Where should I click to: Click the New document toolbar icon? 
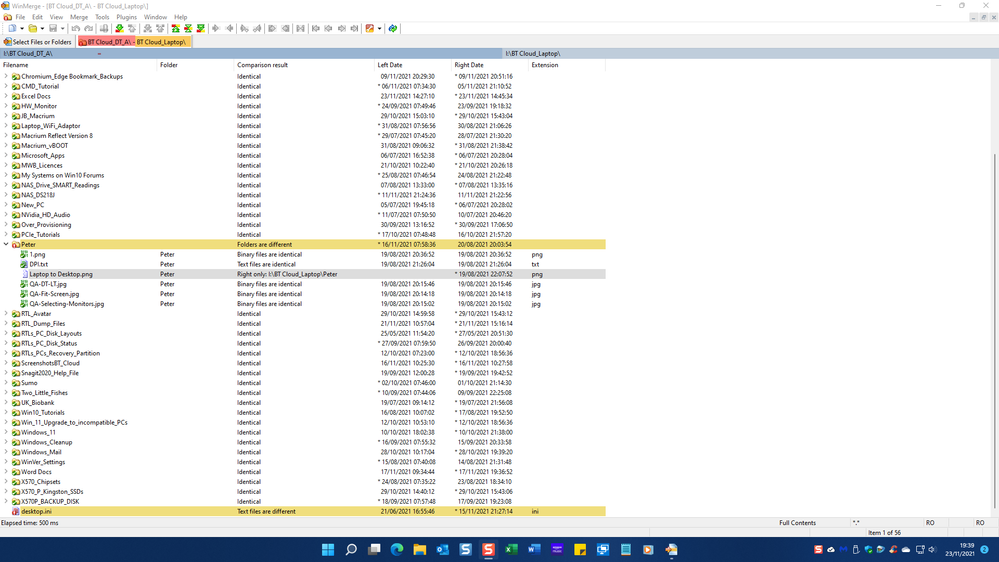(x=11, y=29)
